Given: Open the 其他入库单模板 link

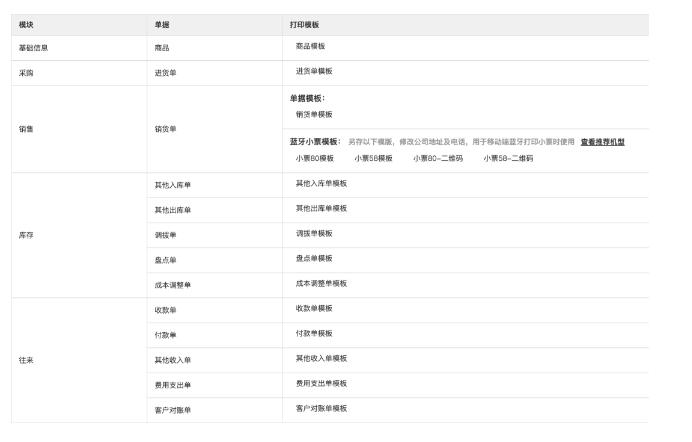Looking at the screenshot, I should (320, 184).
